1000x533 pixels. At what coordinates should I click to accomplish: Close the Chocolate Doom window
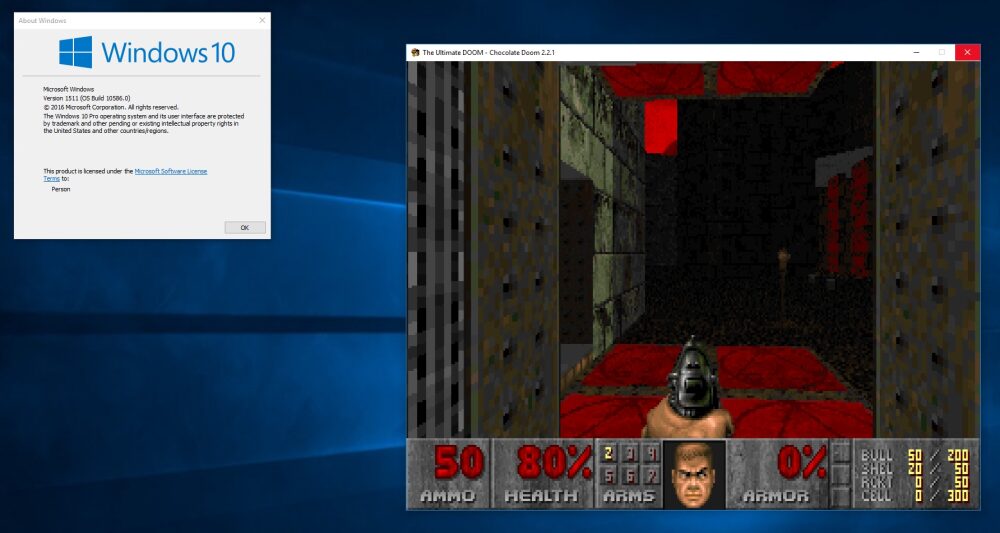pos(967,52)
